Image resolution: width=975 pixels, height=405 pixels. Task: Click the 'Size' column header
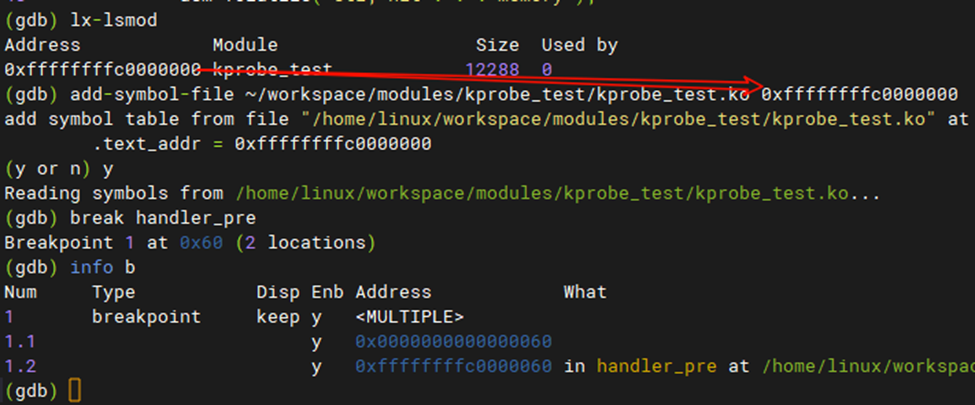(497, 45)
